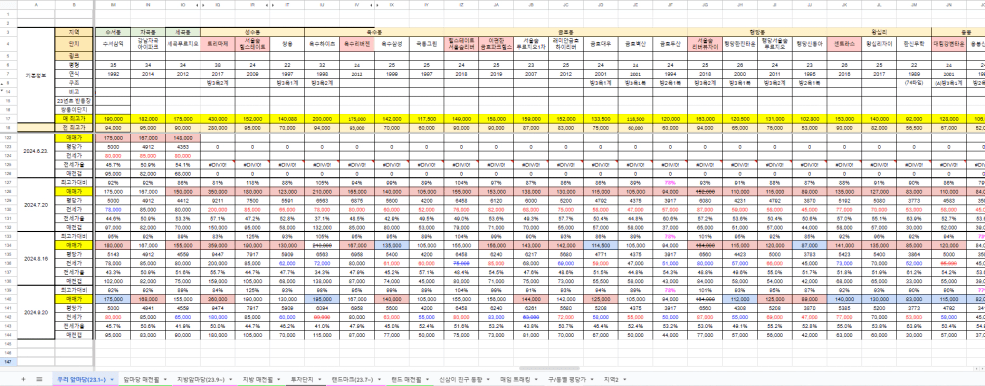
Task: Select the 2024.8.16 date cell
Action: tap(36, 258)
